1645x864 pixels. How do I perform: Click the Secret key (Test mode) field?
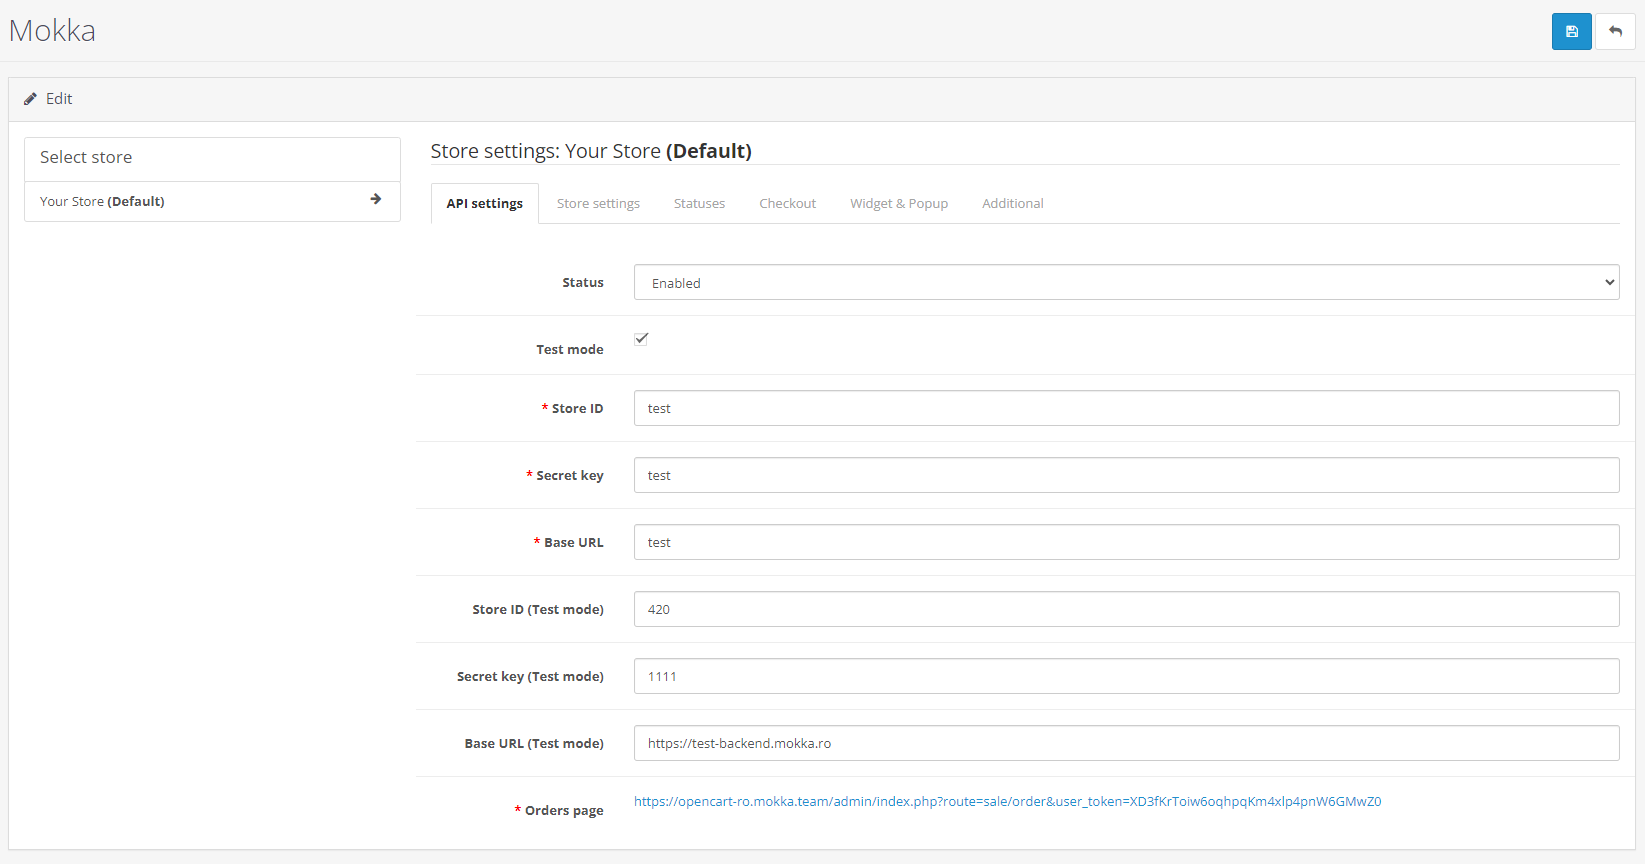(1126, 676)
